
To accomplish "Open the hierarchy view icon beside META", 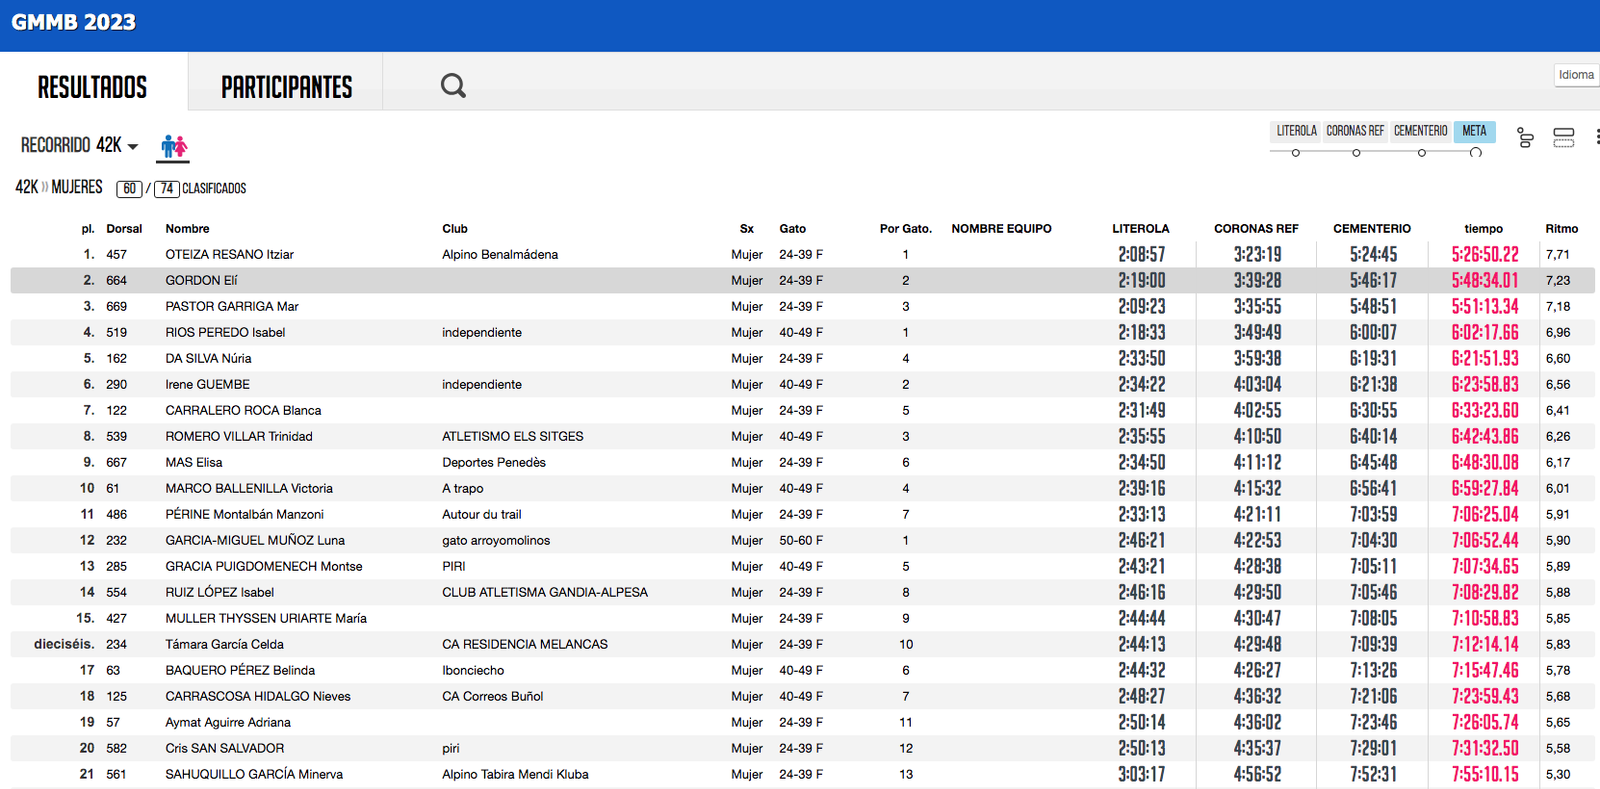I will tap(1525, 138).
